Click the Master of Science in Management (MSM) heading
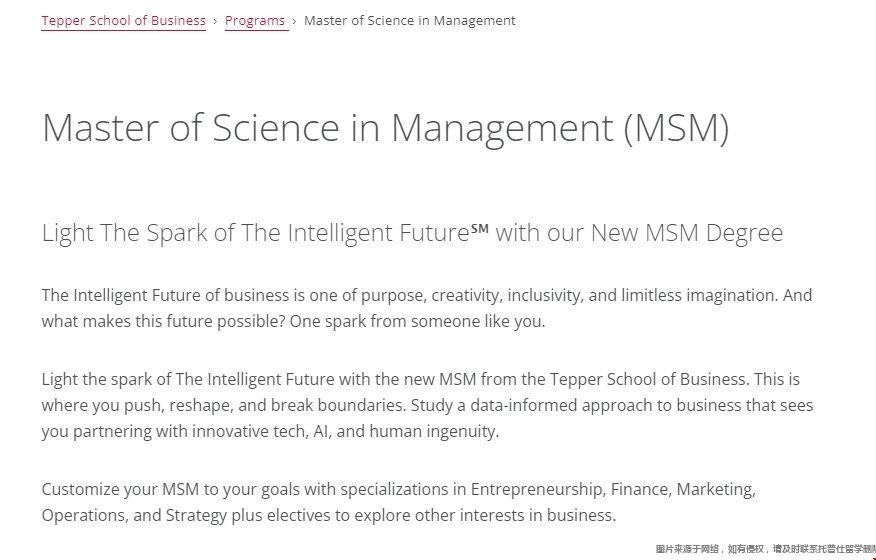 click(x=385, y=129)
